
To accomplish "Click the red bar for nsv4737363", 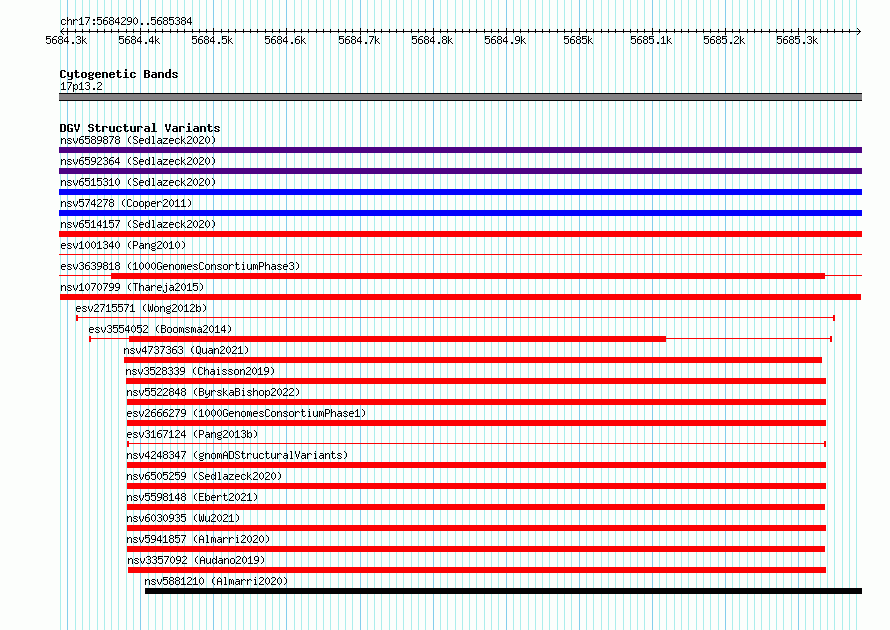I will 473,360.
